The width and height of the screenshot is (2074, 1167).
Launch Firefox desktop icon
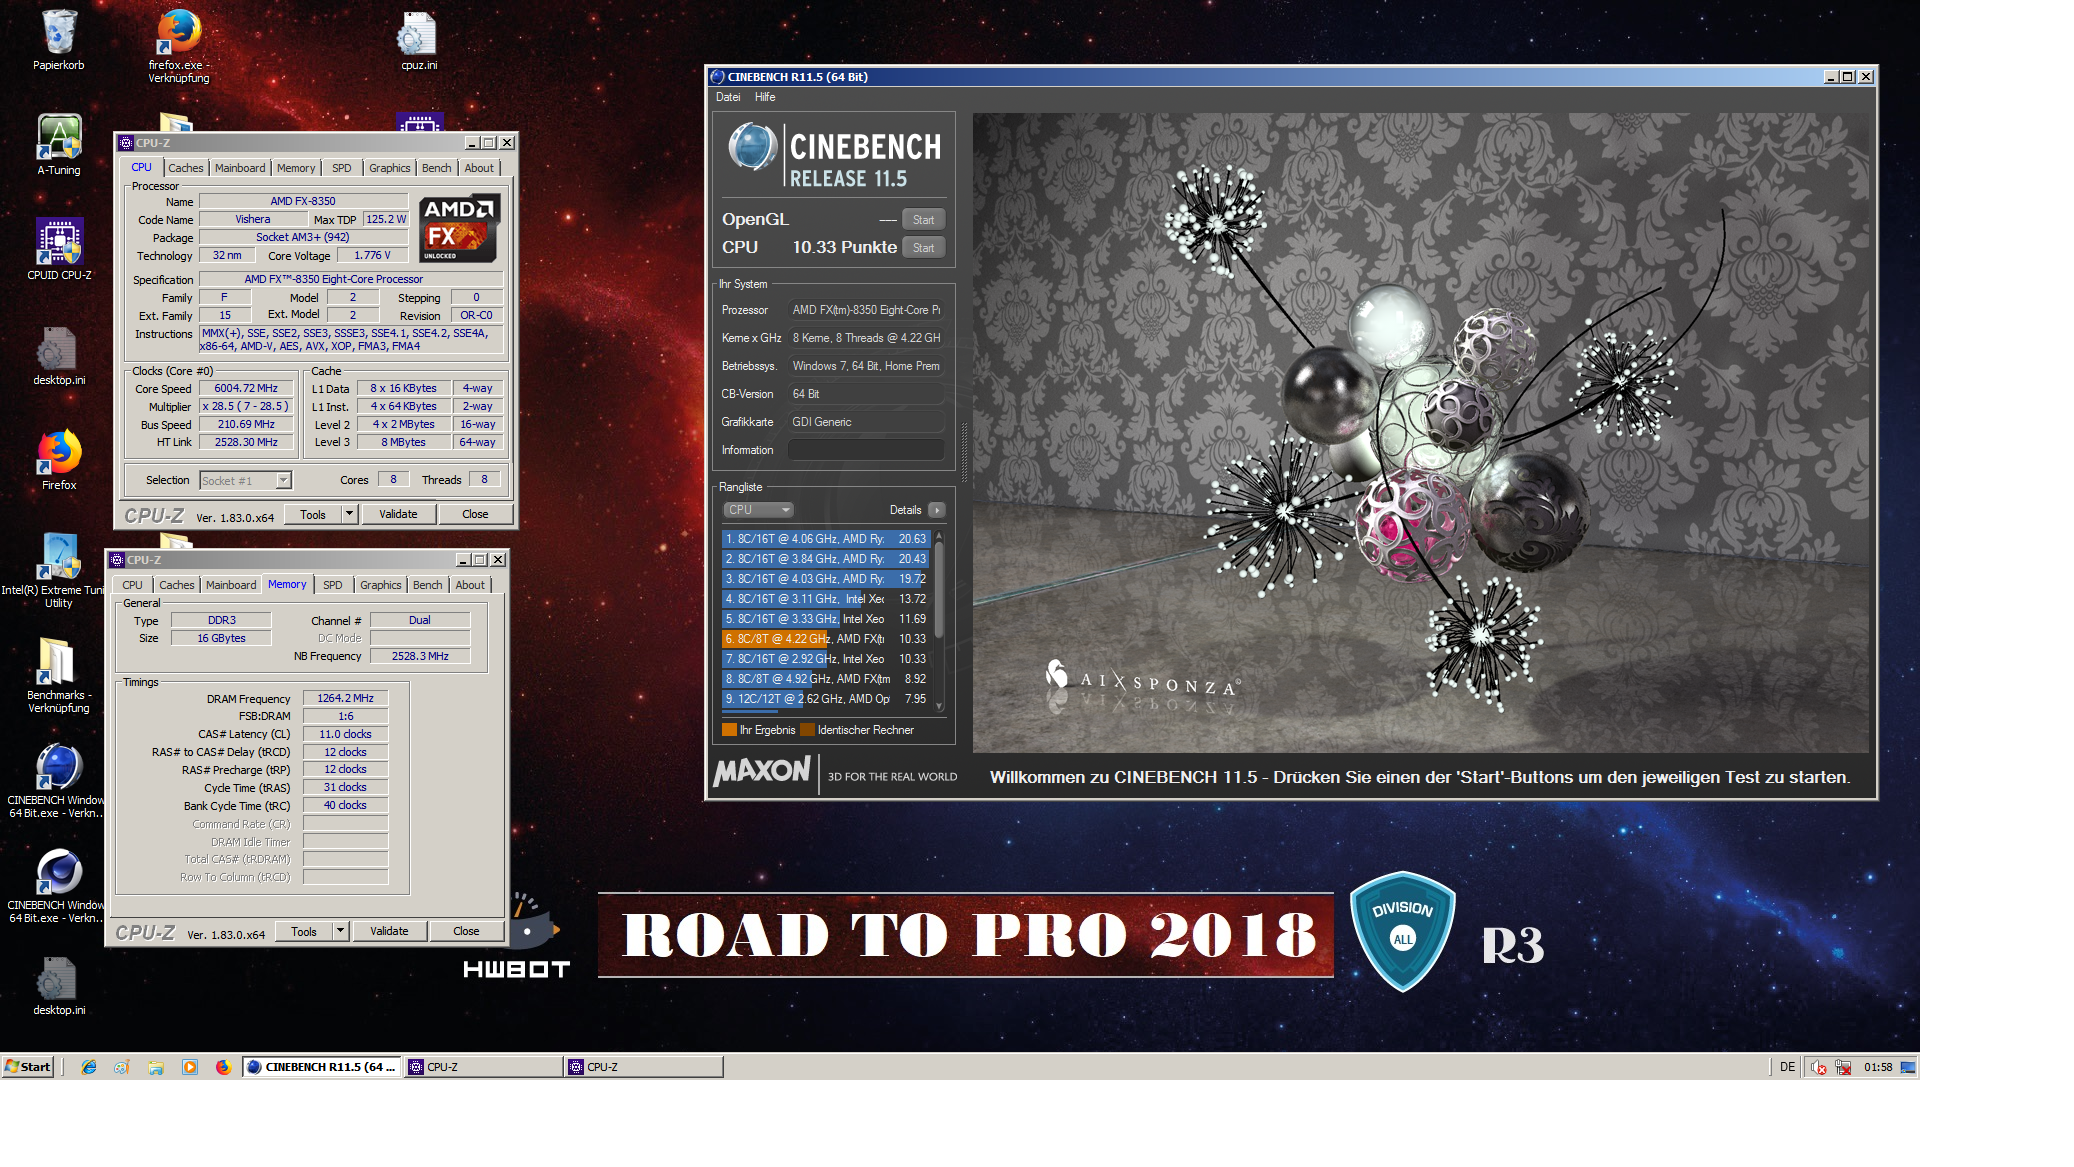tap(59, 460)
